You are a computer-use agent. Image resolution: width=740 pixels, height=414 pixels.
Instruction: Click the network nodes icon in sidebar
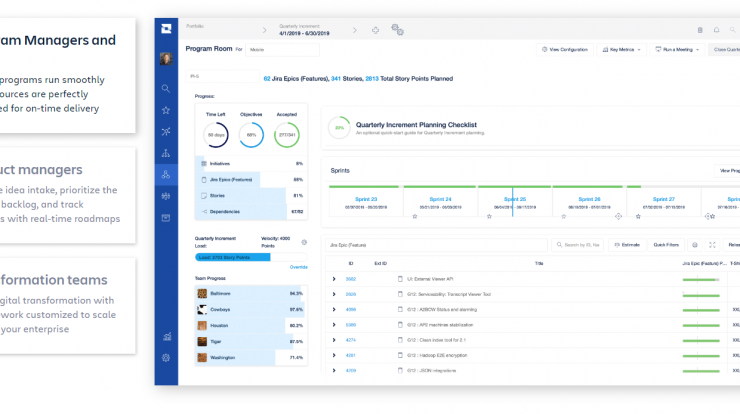pos(166,132)
